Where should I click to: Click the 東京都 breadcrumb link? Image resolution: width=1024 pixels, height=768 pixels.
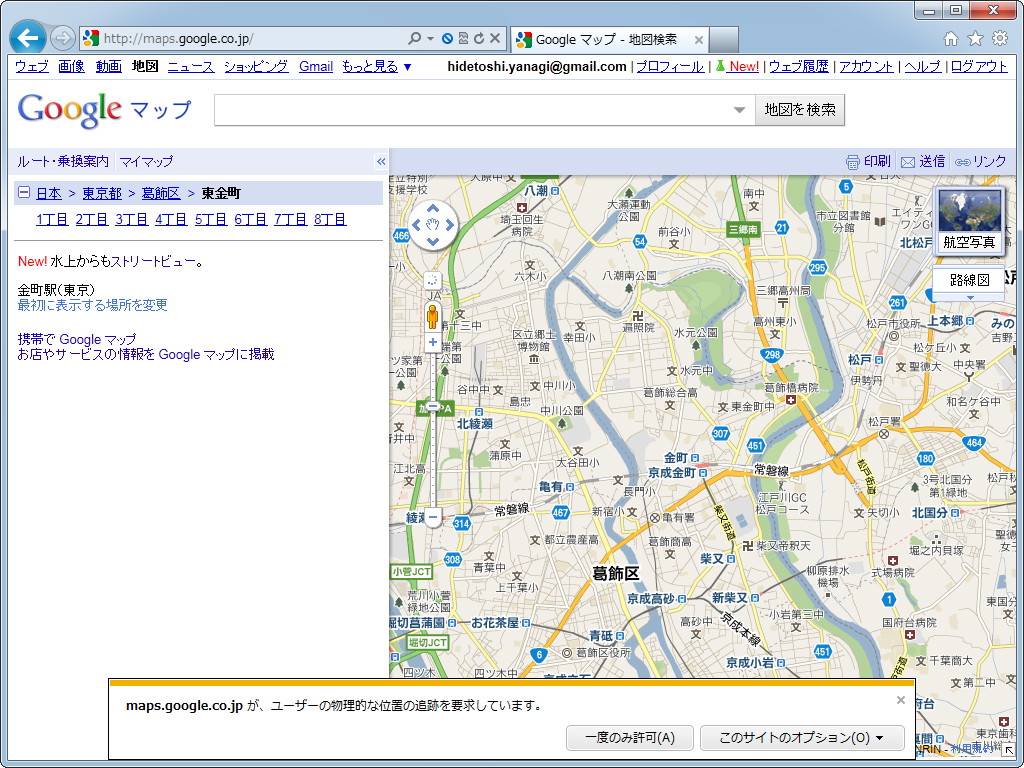click(x=102, y=193)
